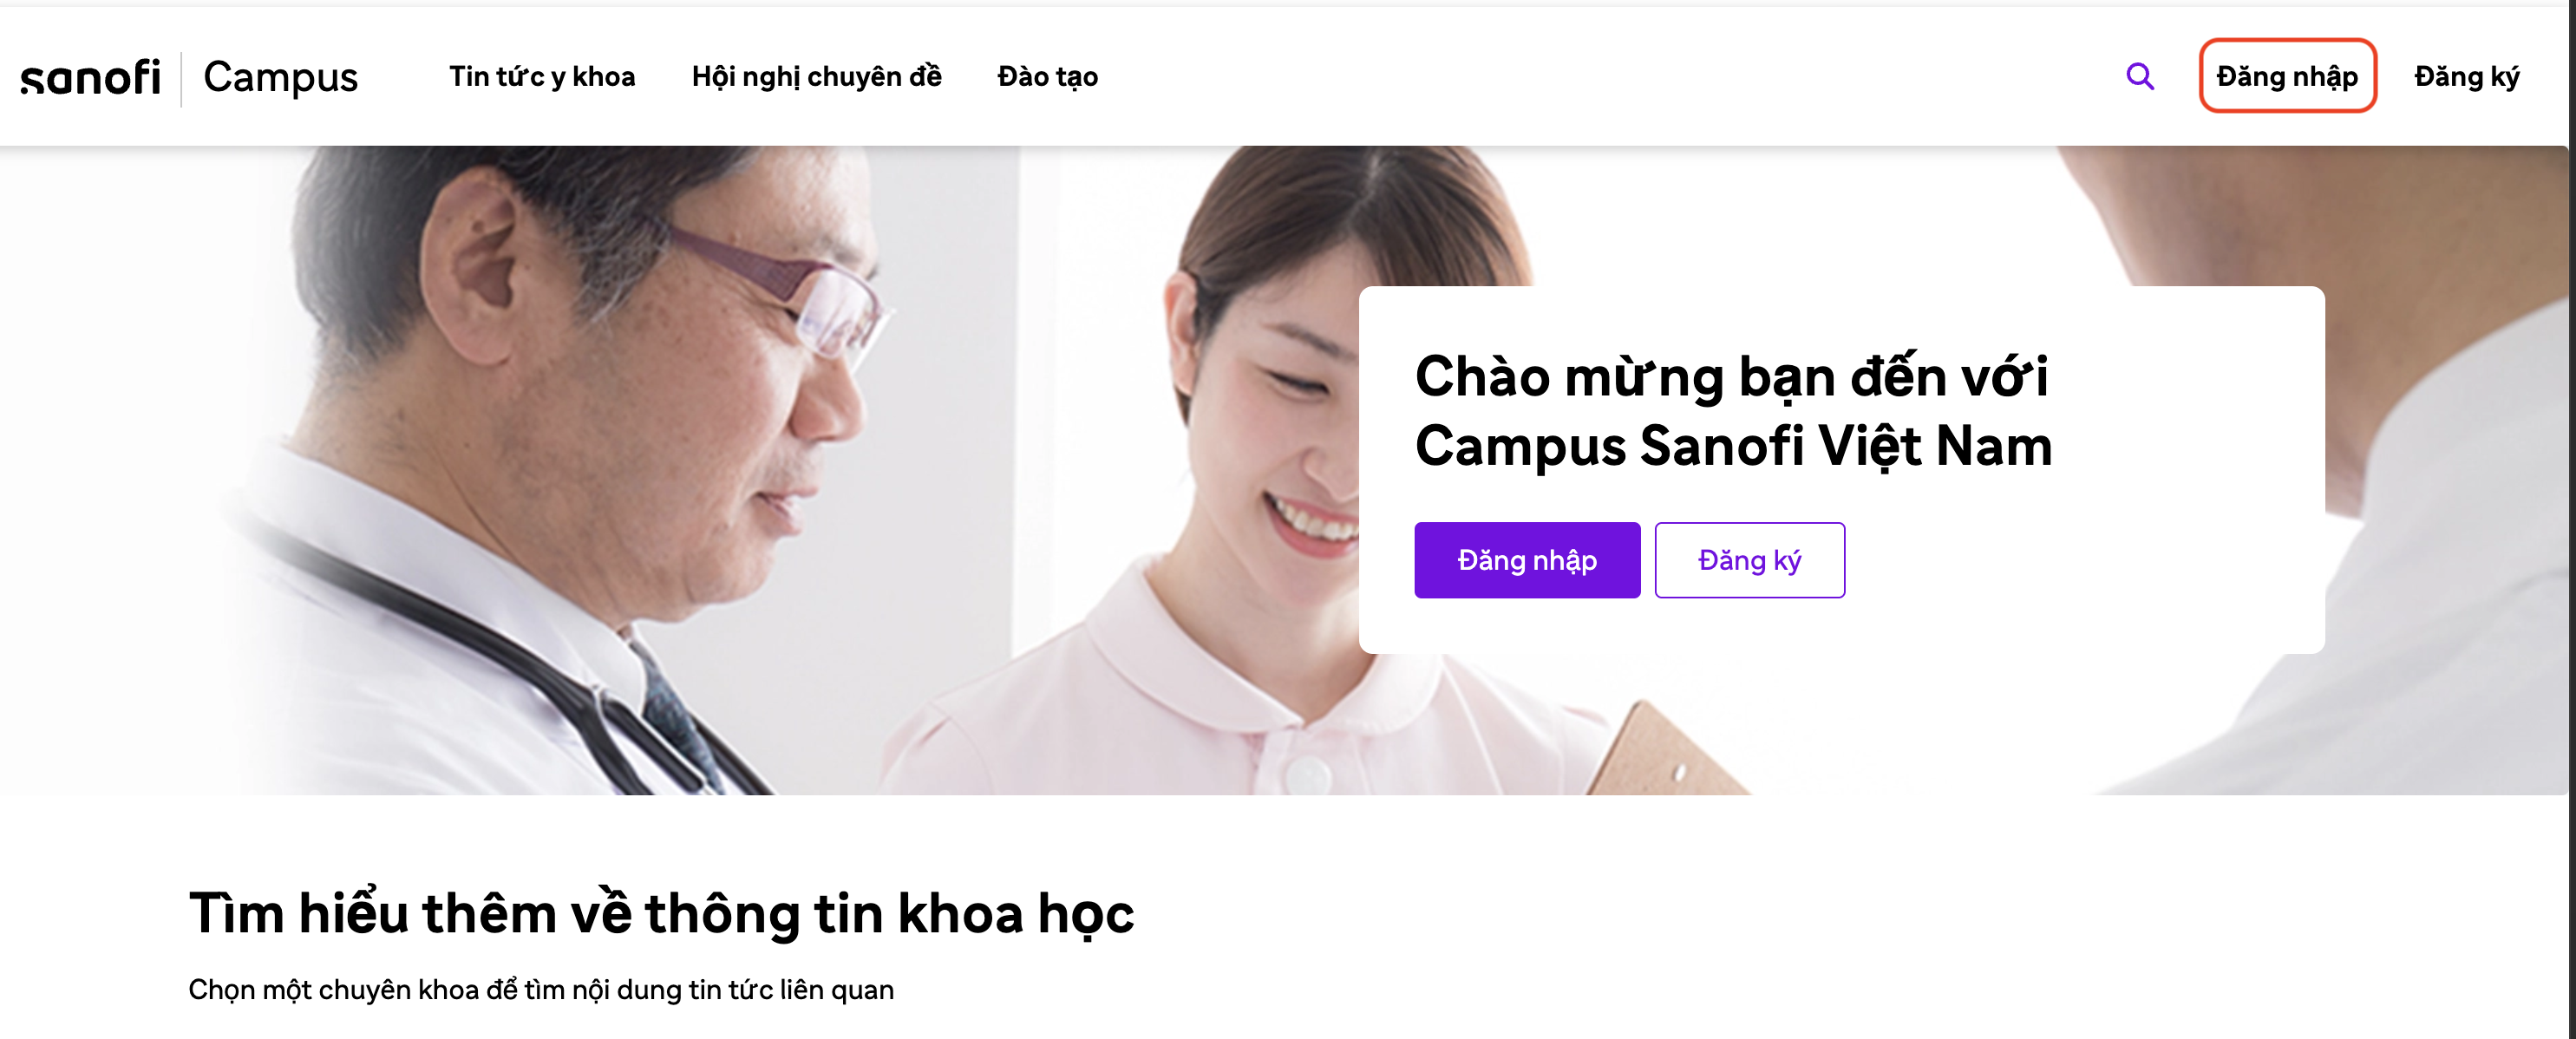The height and width of the screenshot is (1039, 2576).
Task: Open search with the magnifying glass icon
Action: click(2139, 77)
